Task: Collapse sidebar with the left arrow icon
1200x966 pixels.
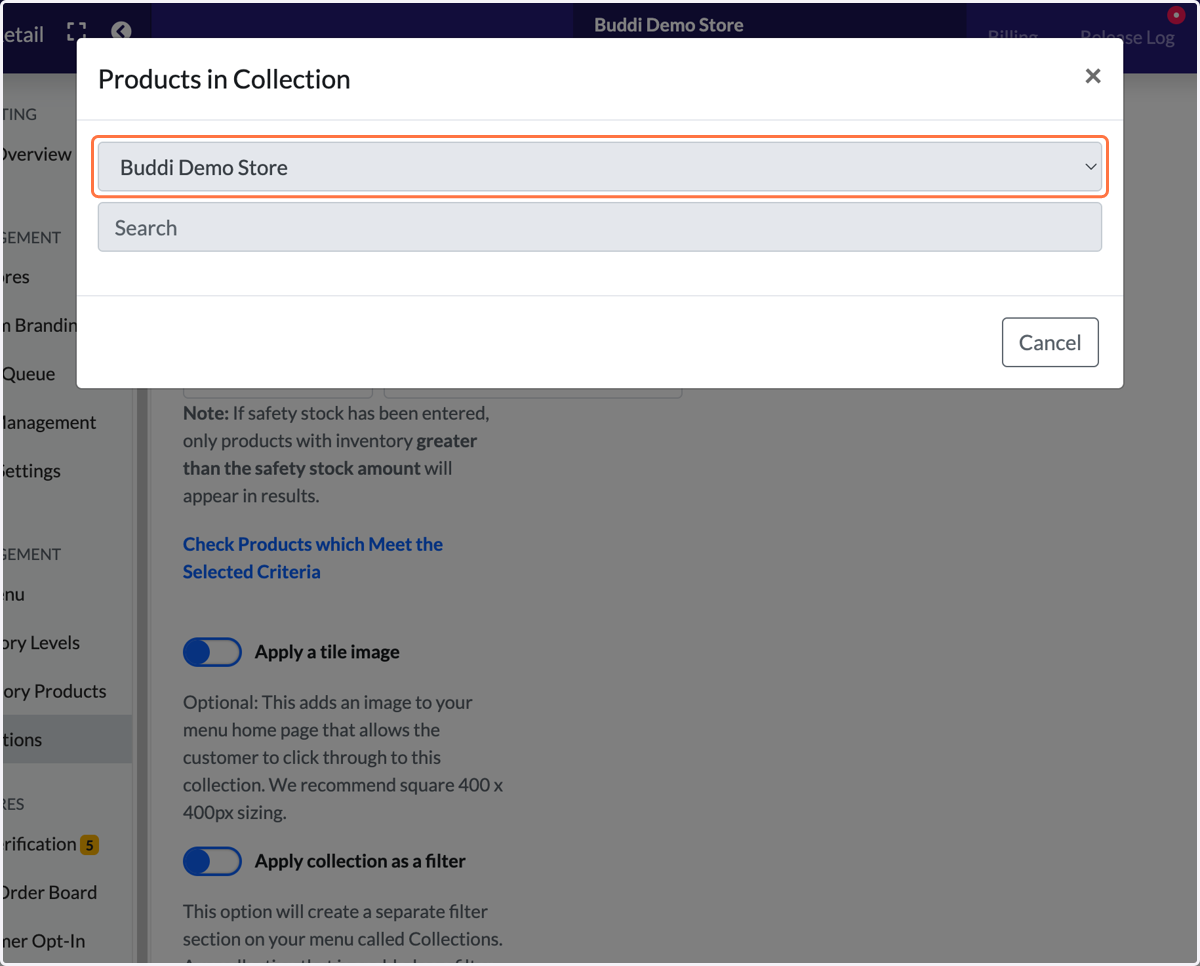Action: point(121,32)
